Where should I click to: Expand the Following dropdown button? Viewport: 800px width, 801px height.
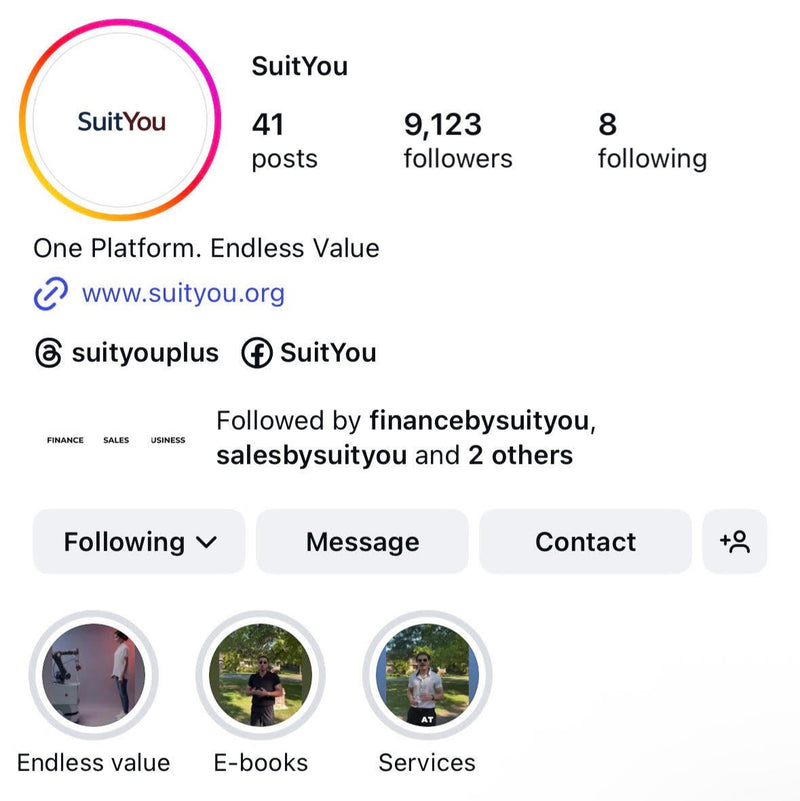[139, 542]
